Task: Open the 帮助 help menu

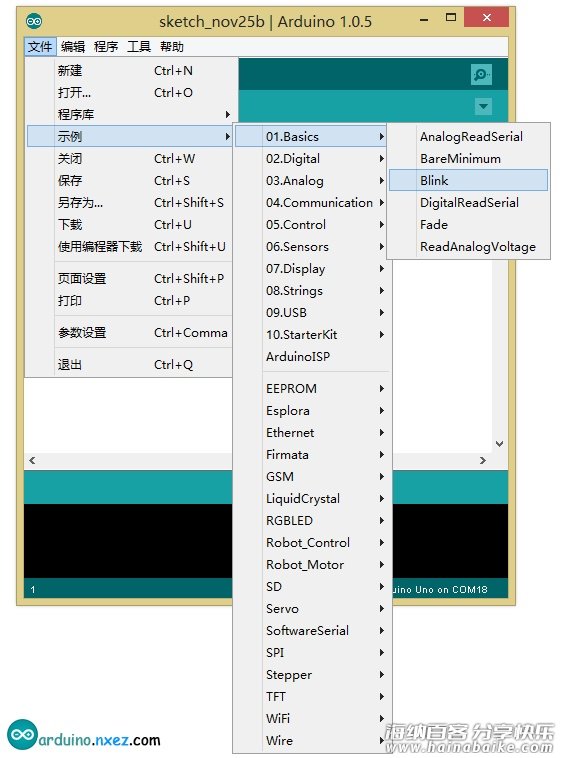Action: [x=172, y=47]
